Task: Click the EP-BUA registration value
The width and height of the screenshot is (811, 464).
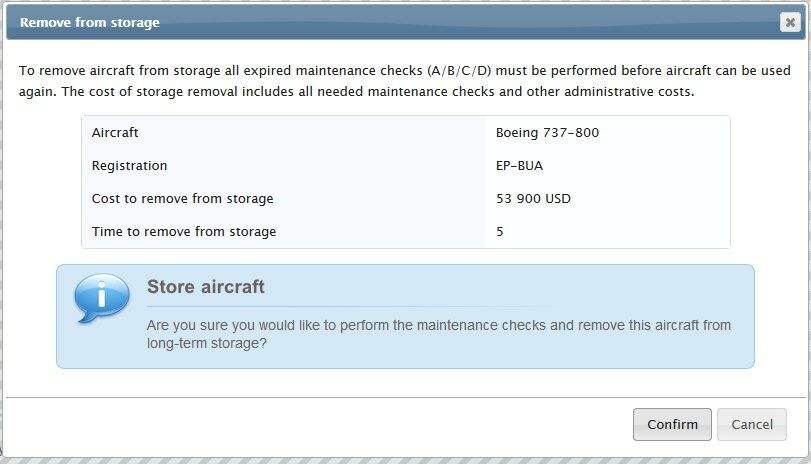Action: 519,165
